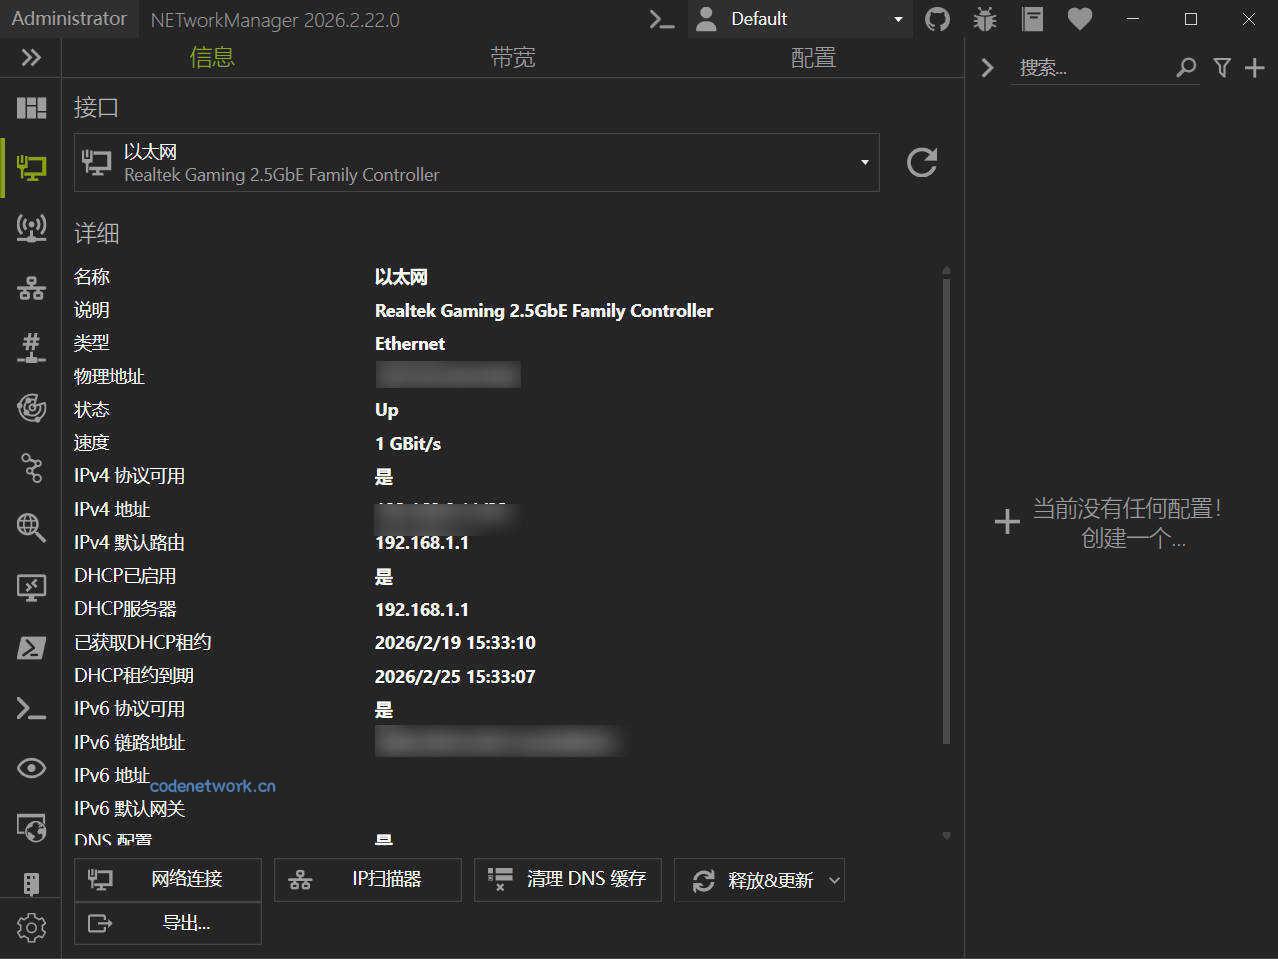Switch to the 带宽 tab

click(x=513, y=57)
